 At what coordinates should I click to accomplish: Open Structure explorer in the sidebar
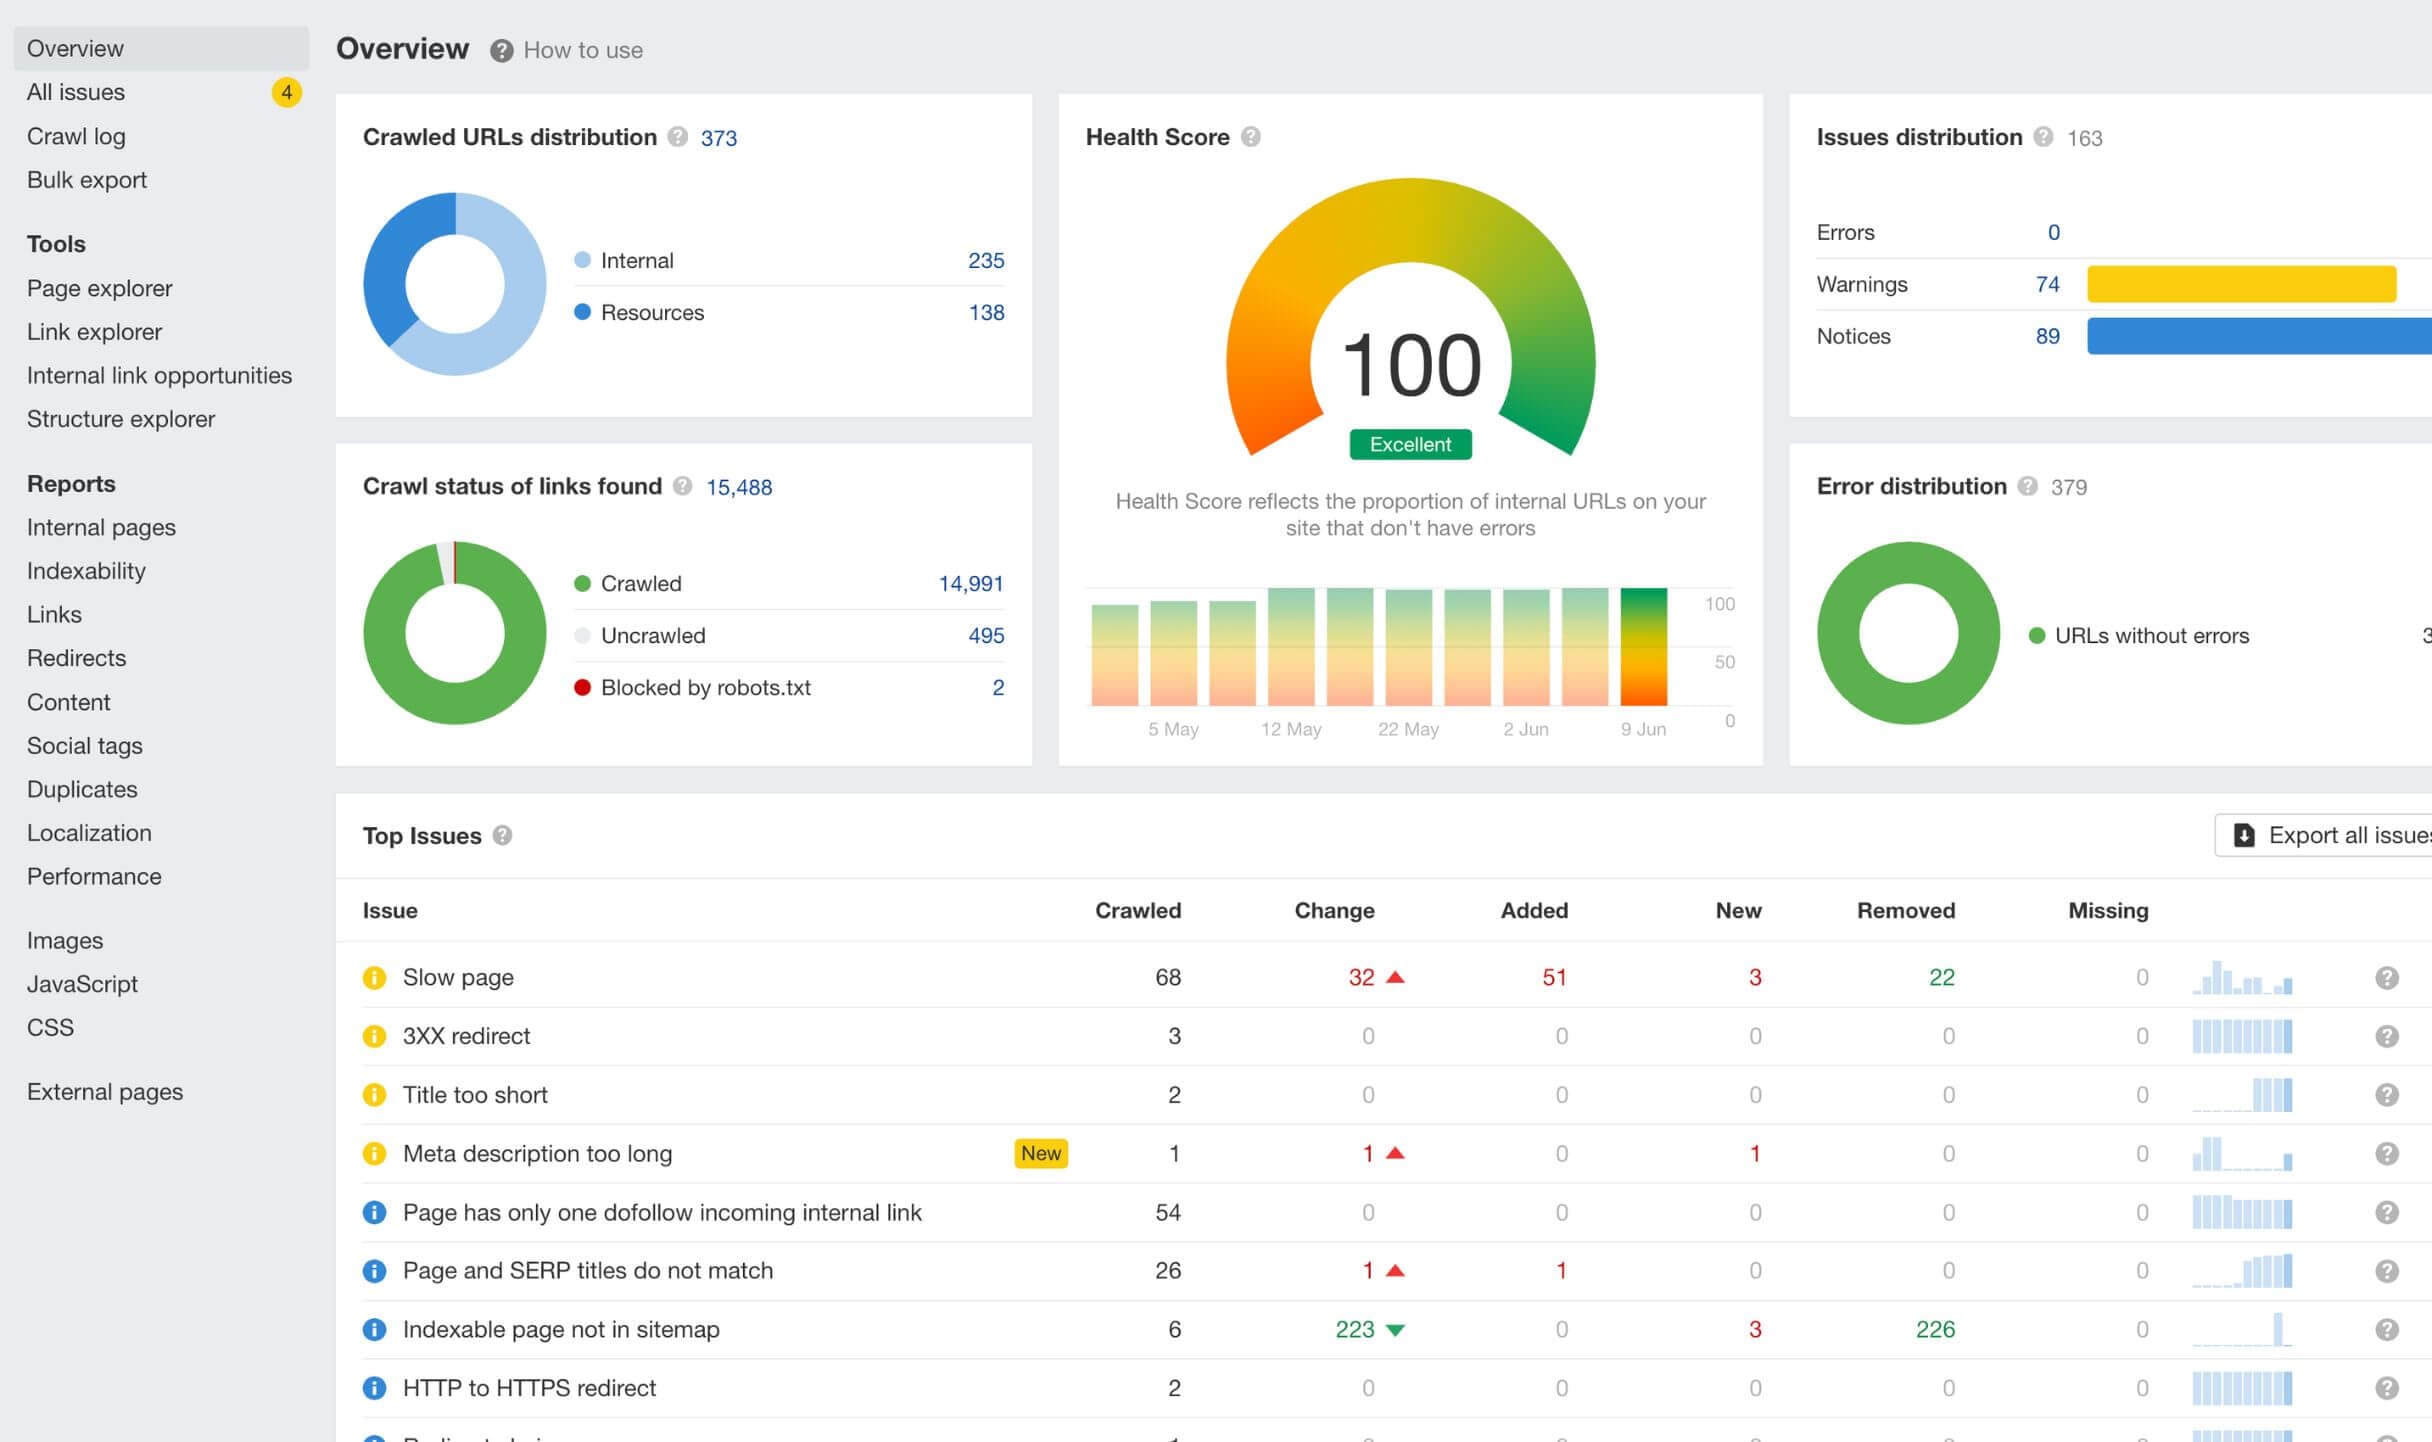(121, 419)
